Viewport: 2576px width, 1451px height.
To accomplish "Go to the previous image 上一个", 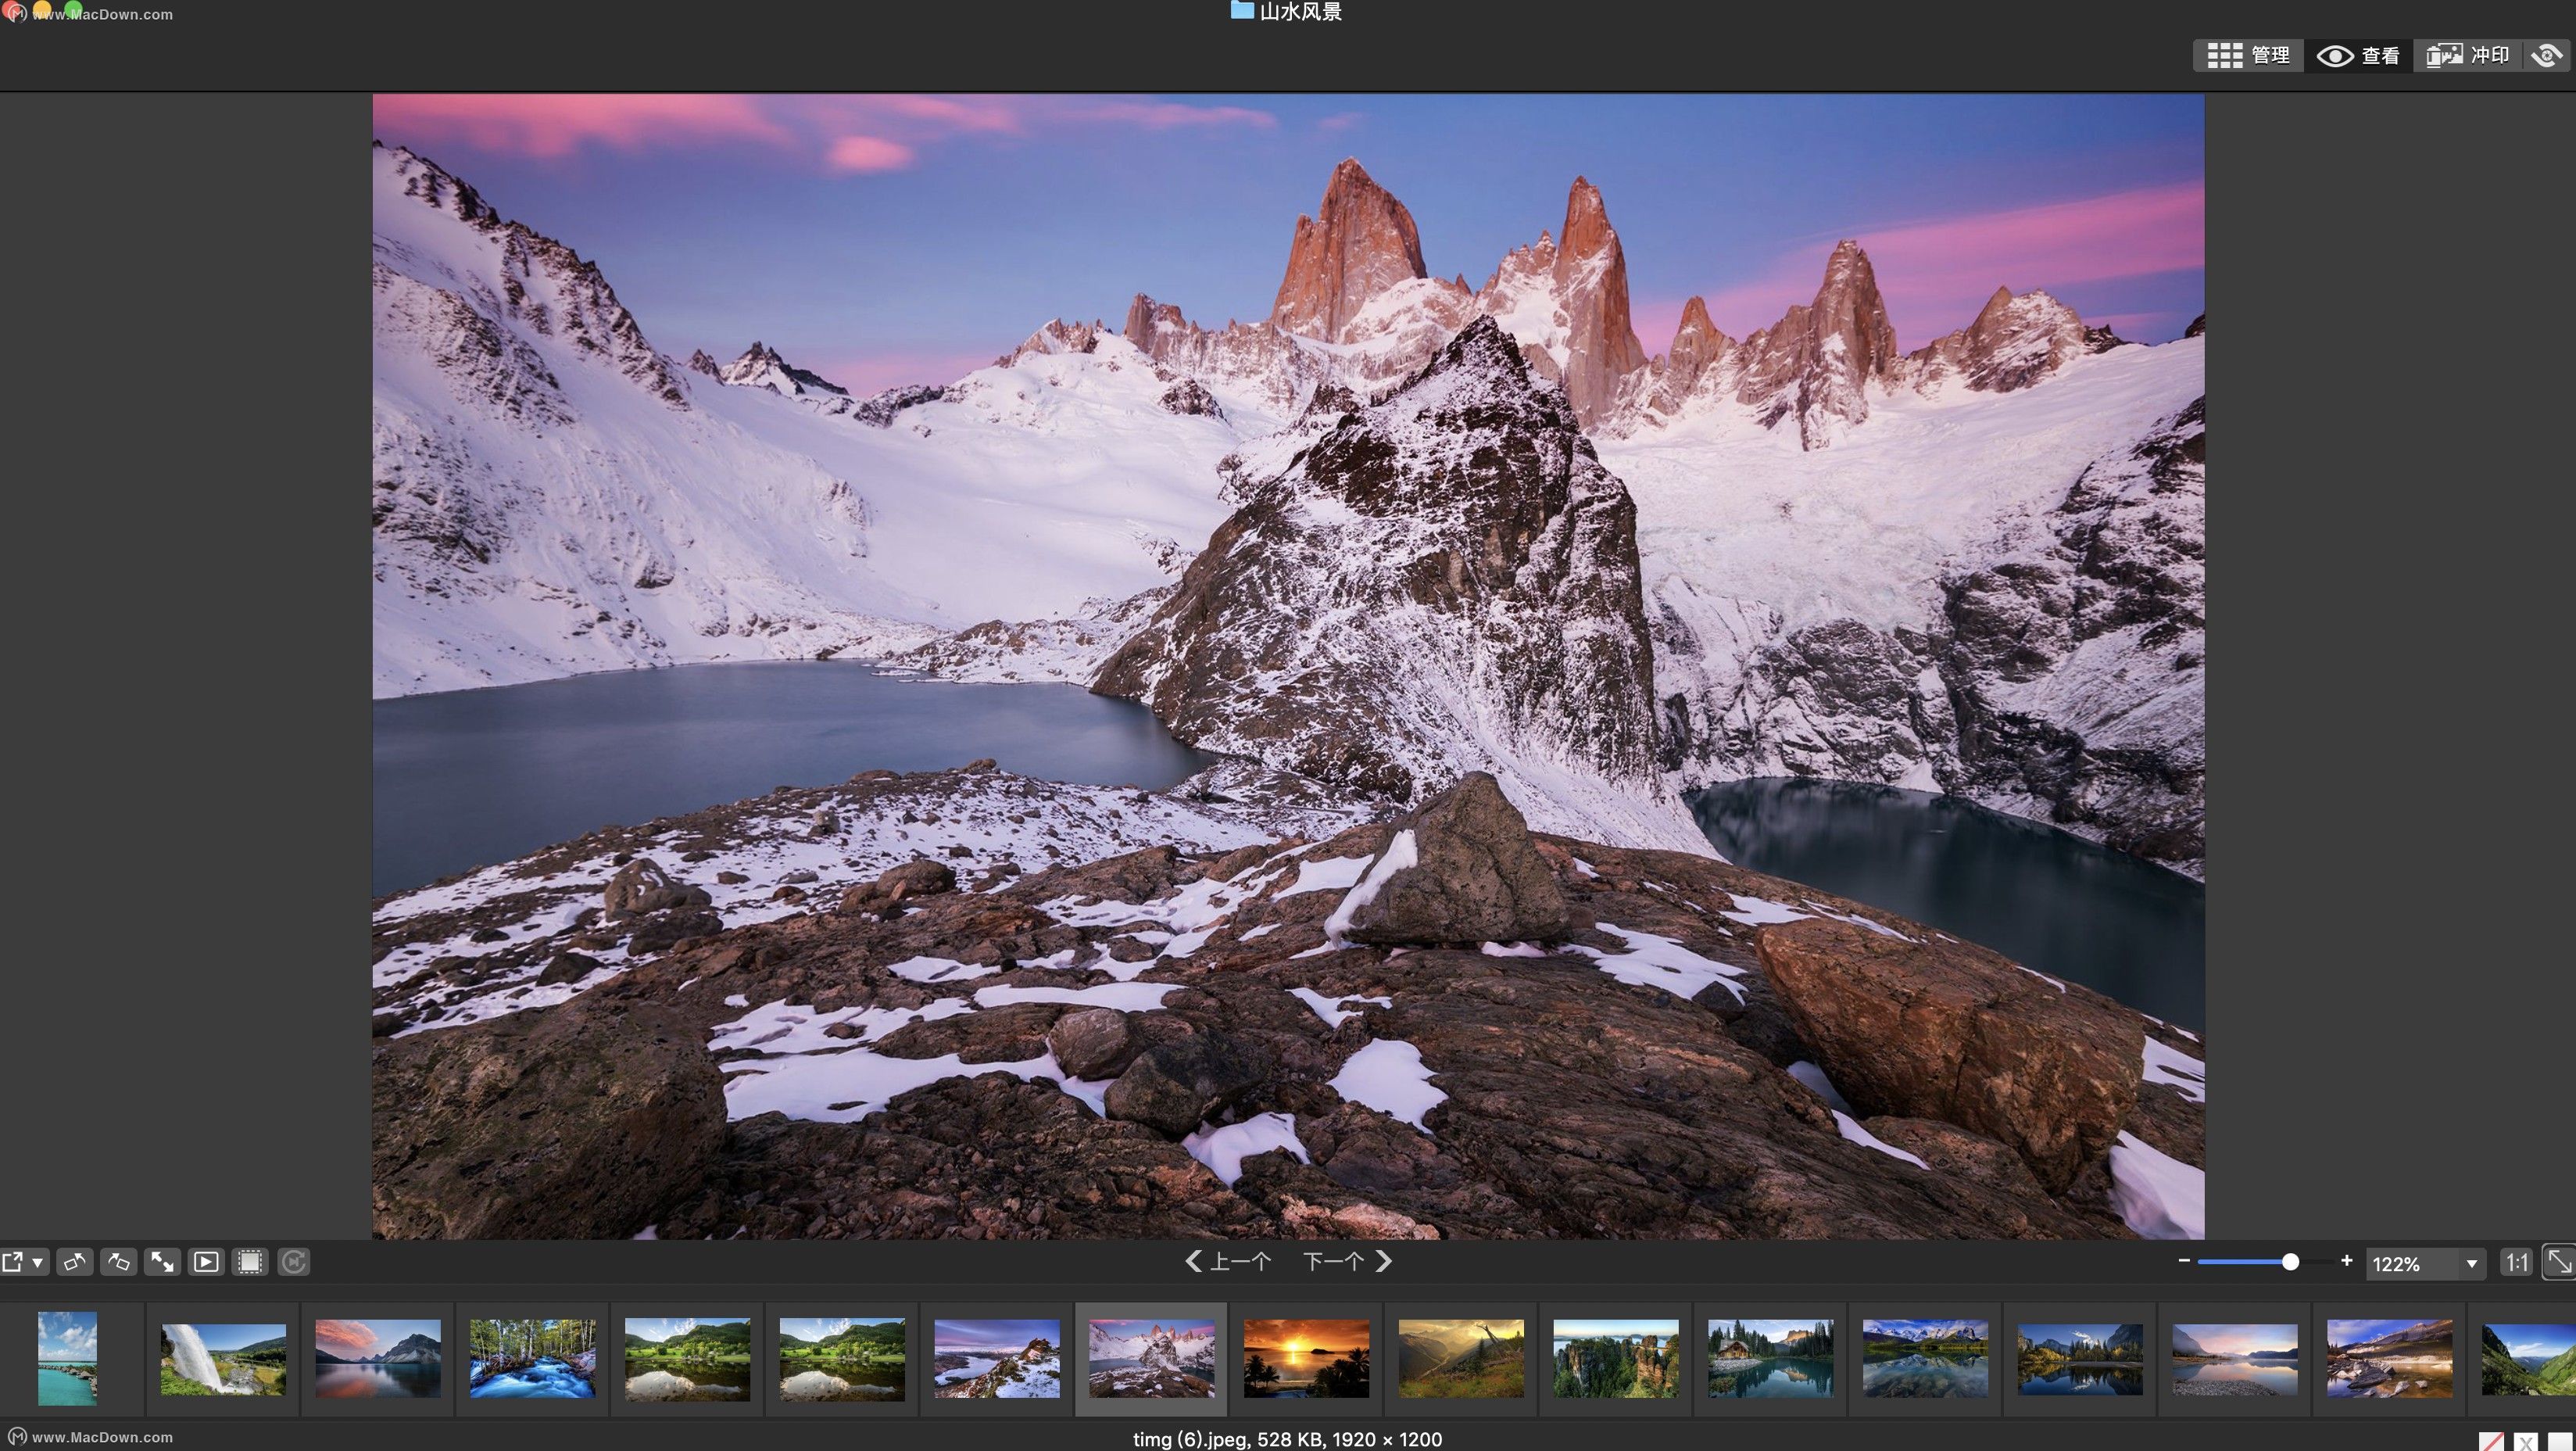I will (1229, 1262).
